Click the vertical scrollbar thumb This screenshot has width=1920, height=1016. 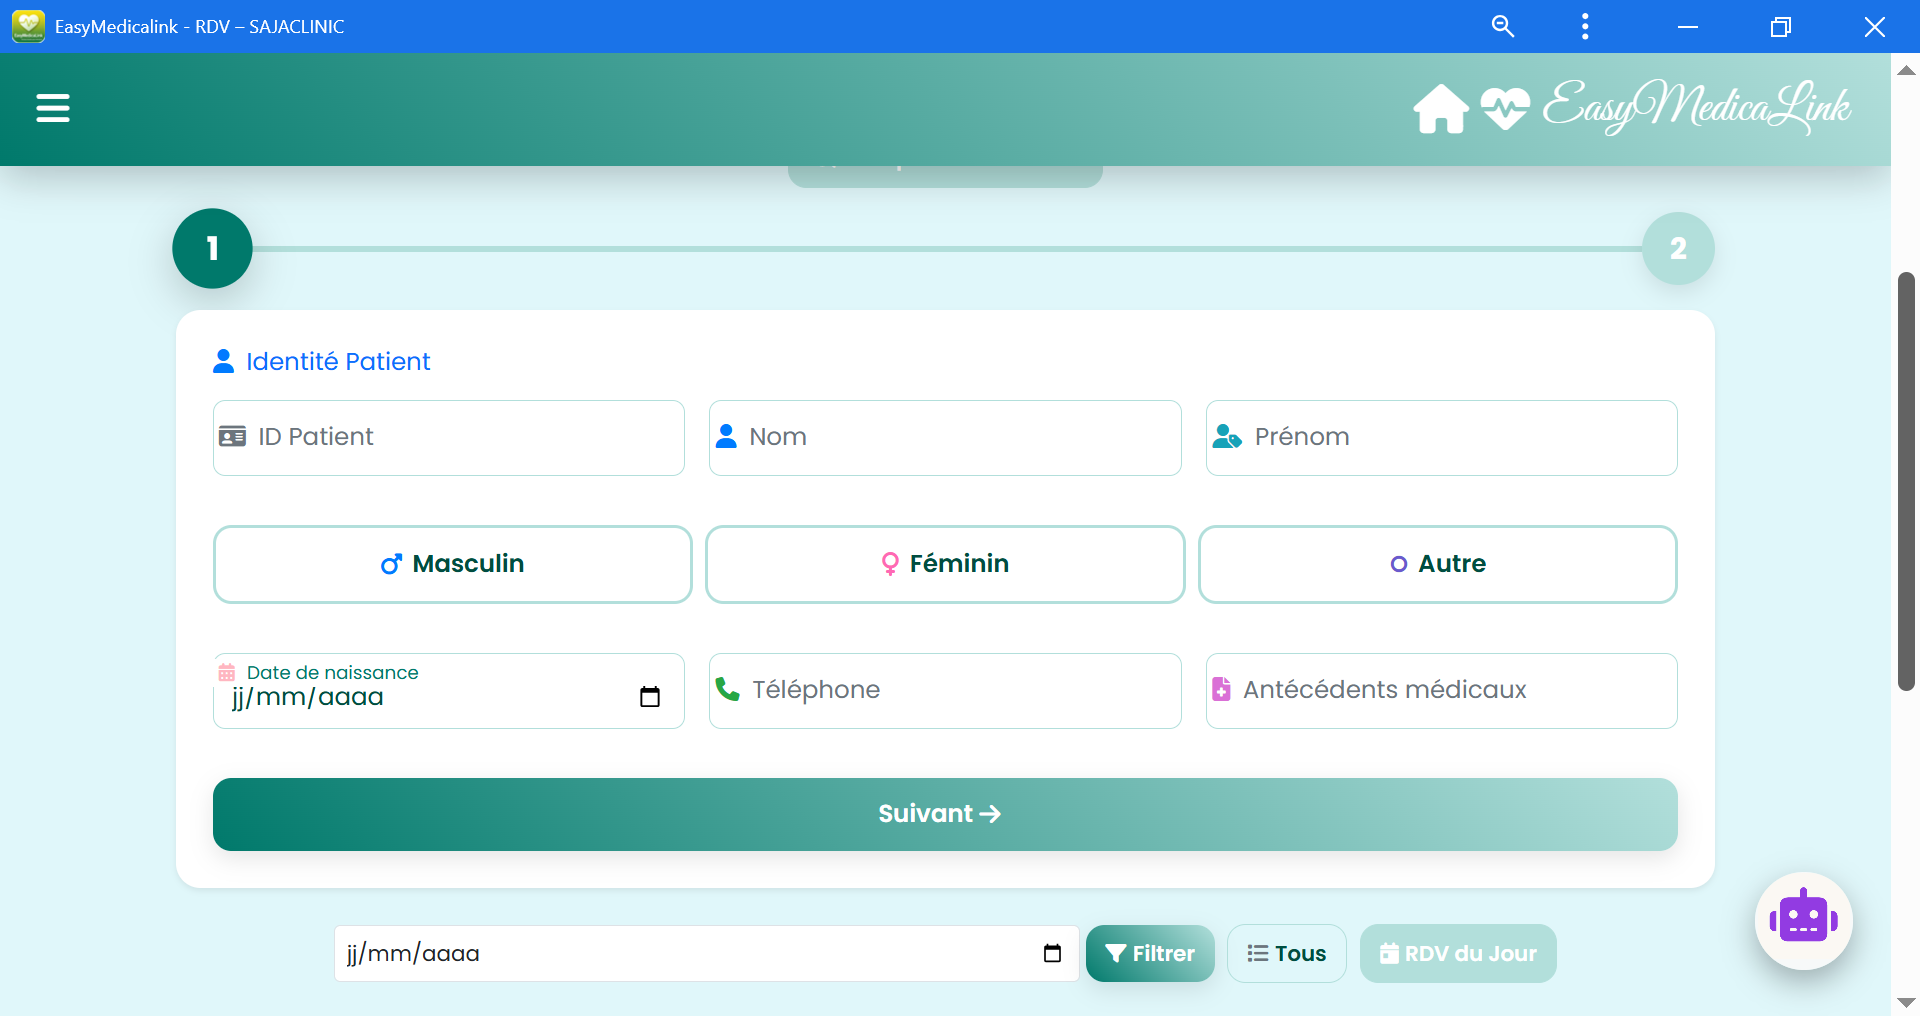click(x=1906, y=480)
